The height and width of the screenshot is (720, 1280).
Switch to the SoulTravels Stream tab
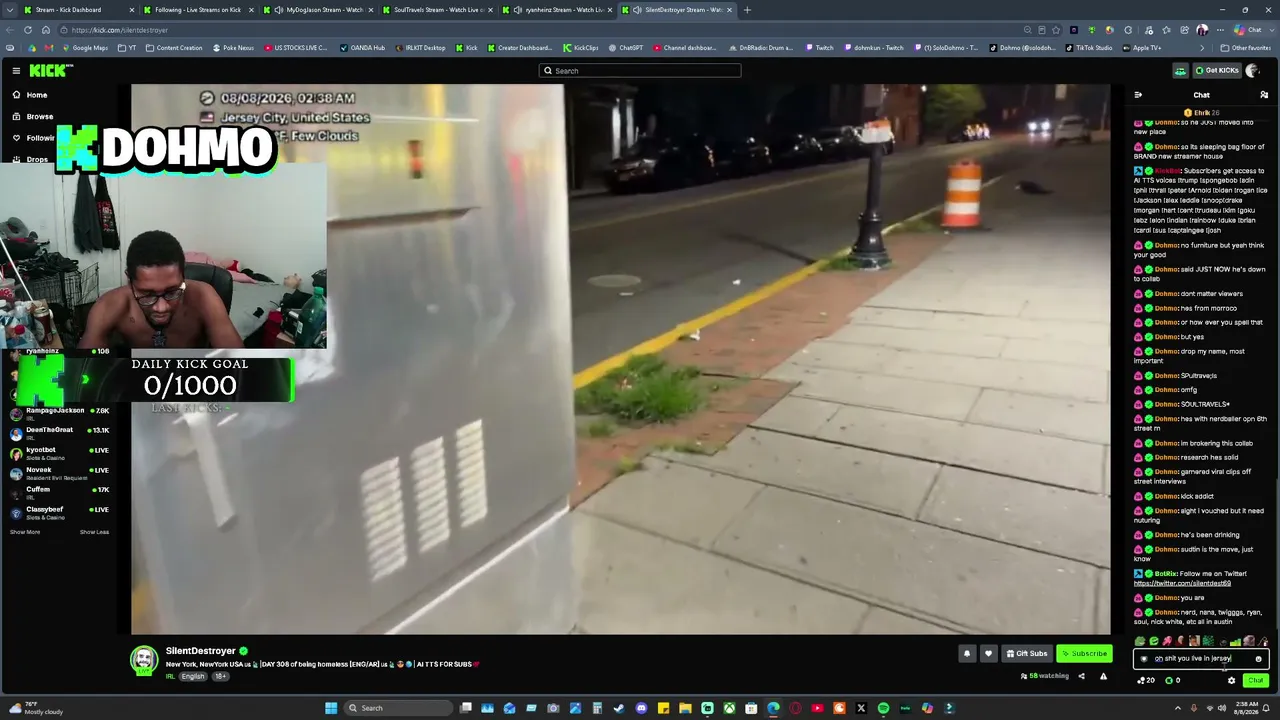click(x=437, y=10)
